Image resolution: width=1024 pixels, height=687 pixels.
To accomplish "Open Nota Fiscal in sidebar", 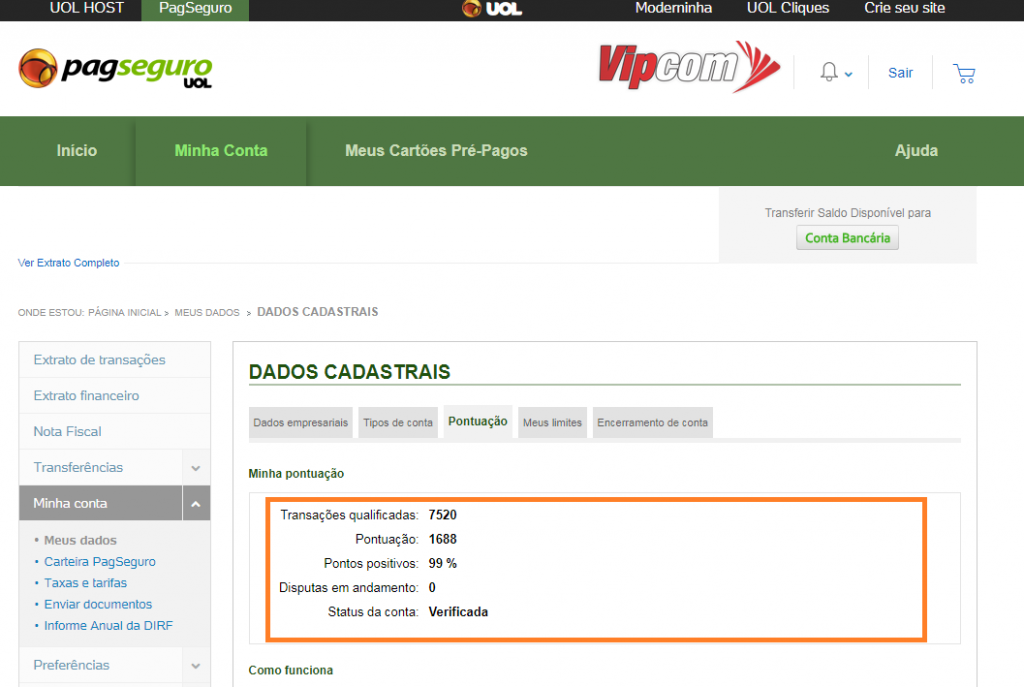I will (x=67, y=432).
